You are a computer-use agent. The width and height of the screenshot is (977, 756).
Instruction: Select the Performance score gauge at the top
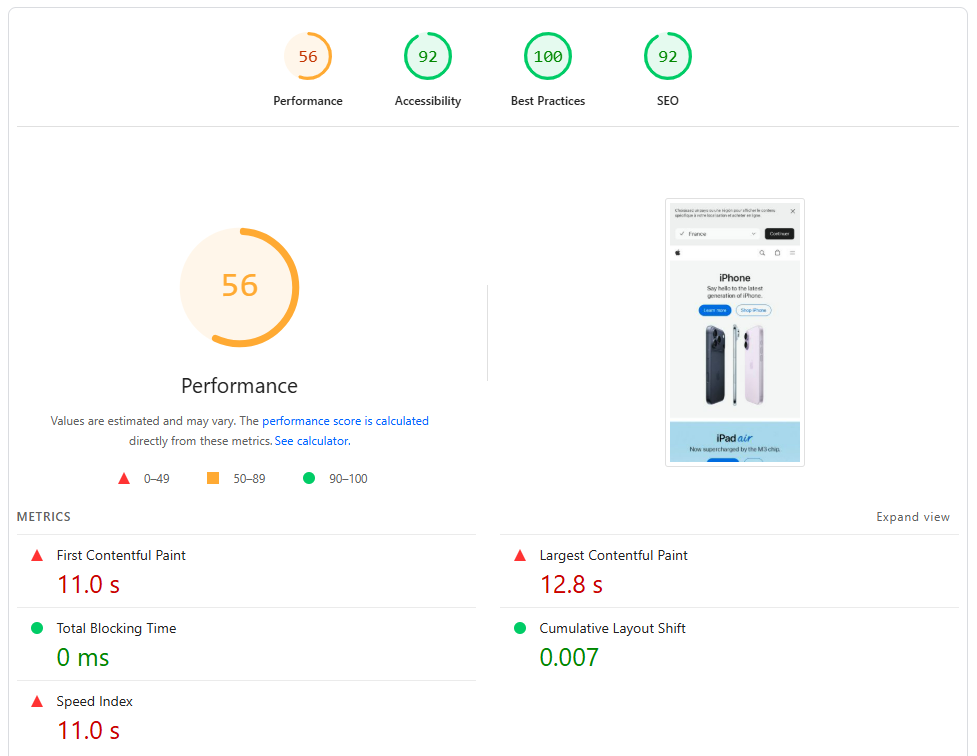(308, 56)
